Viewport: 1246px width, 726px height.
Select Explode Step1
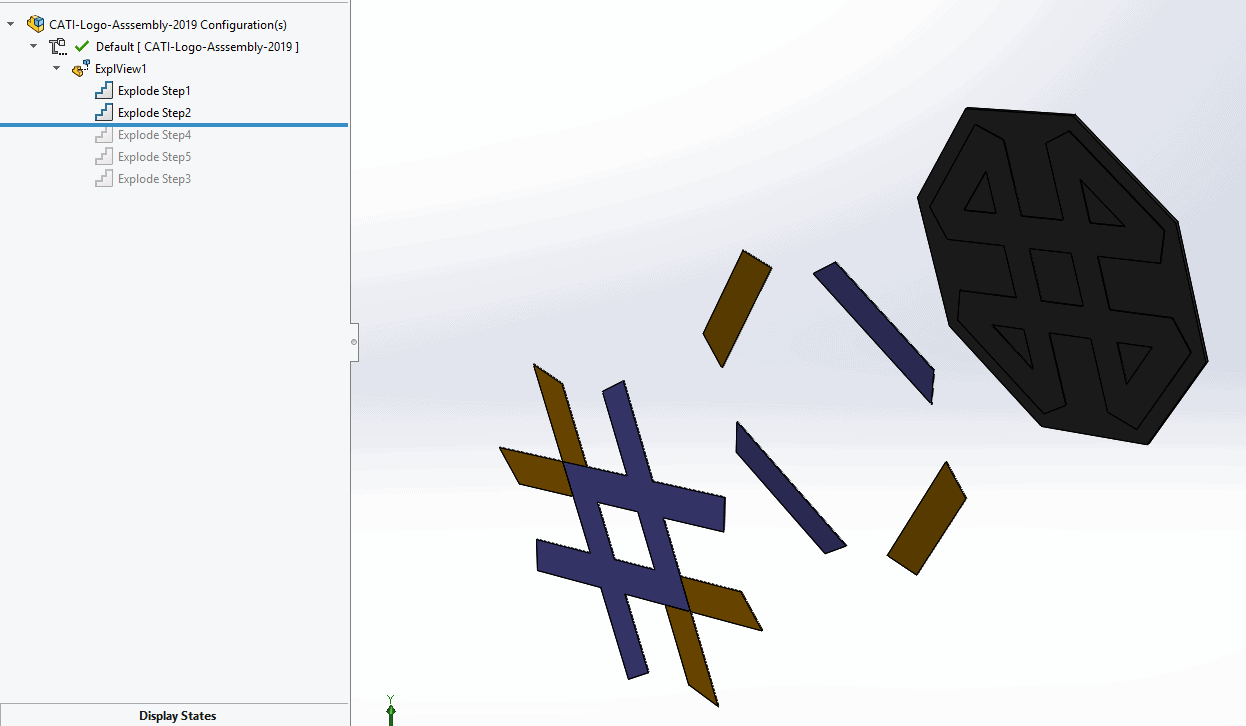pyautogui.click(x=154, y=91)
